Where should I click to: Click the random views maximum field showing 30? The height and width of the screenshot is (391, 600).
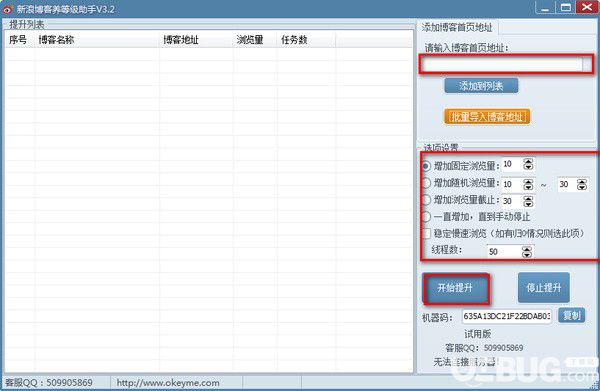(567, 184)
